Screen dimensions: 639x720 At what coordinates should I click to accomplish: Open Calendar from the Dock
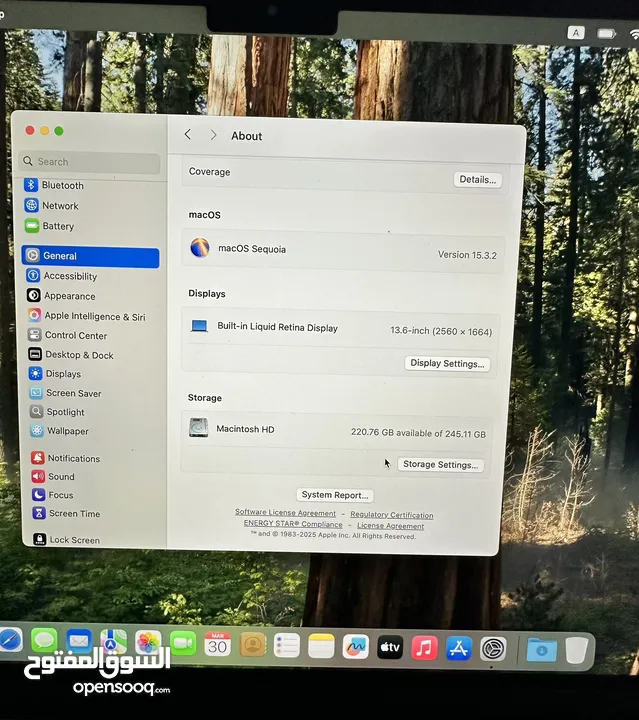(218, 644)
